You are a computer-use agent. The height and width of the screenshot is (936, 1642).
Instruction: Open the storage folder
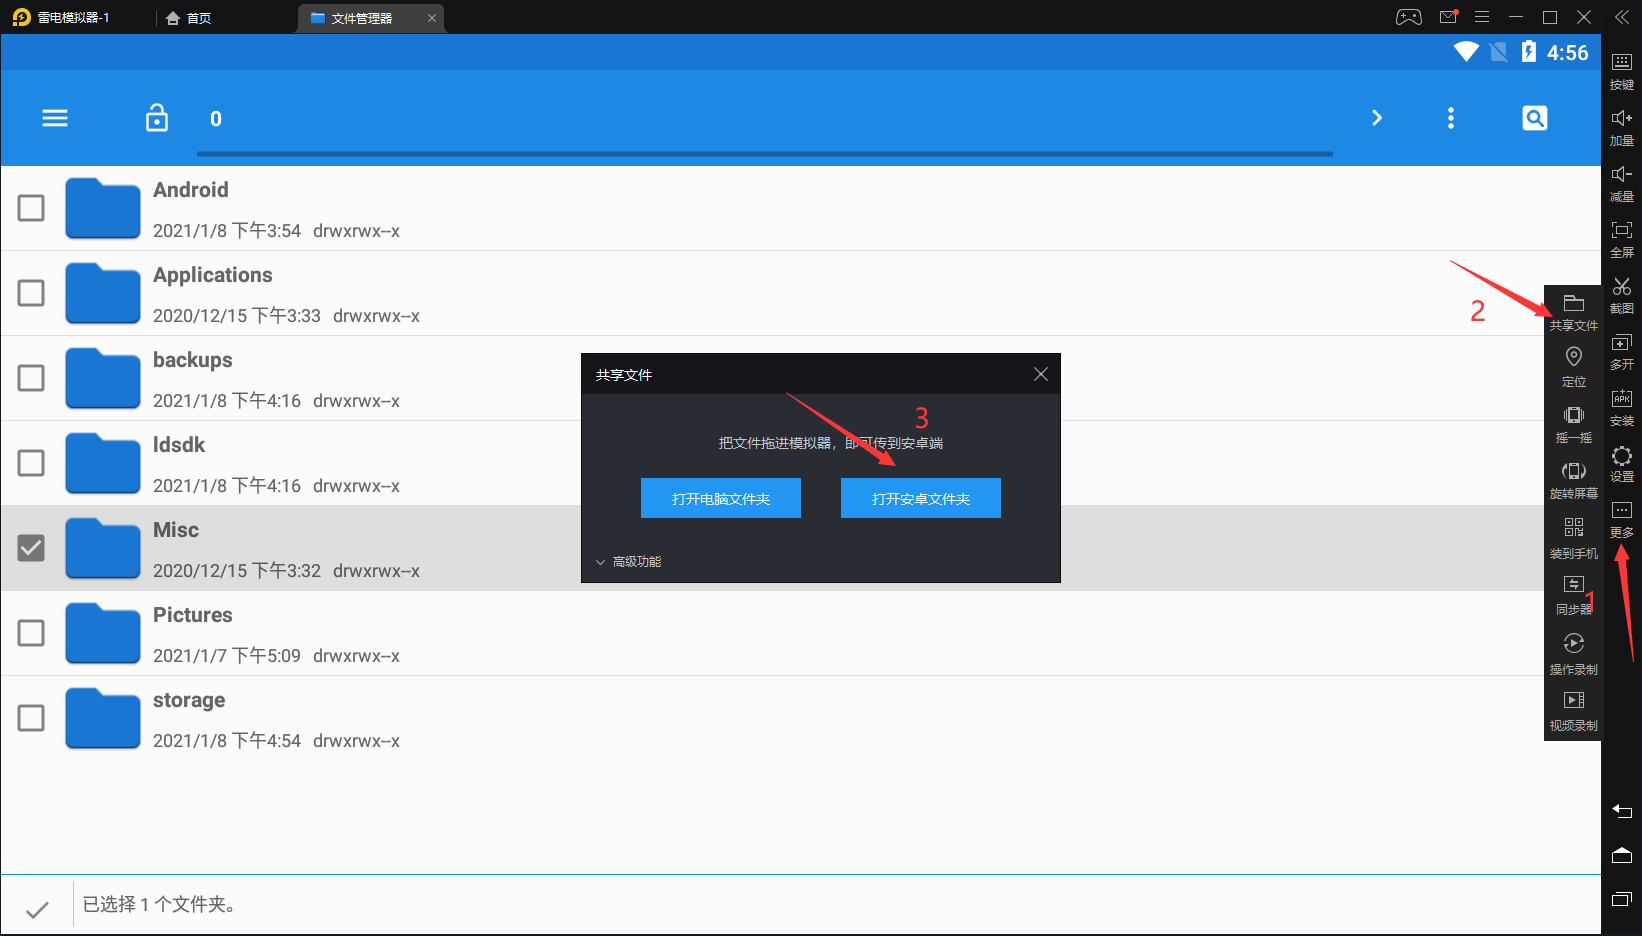189,700
